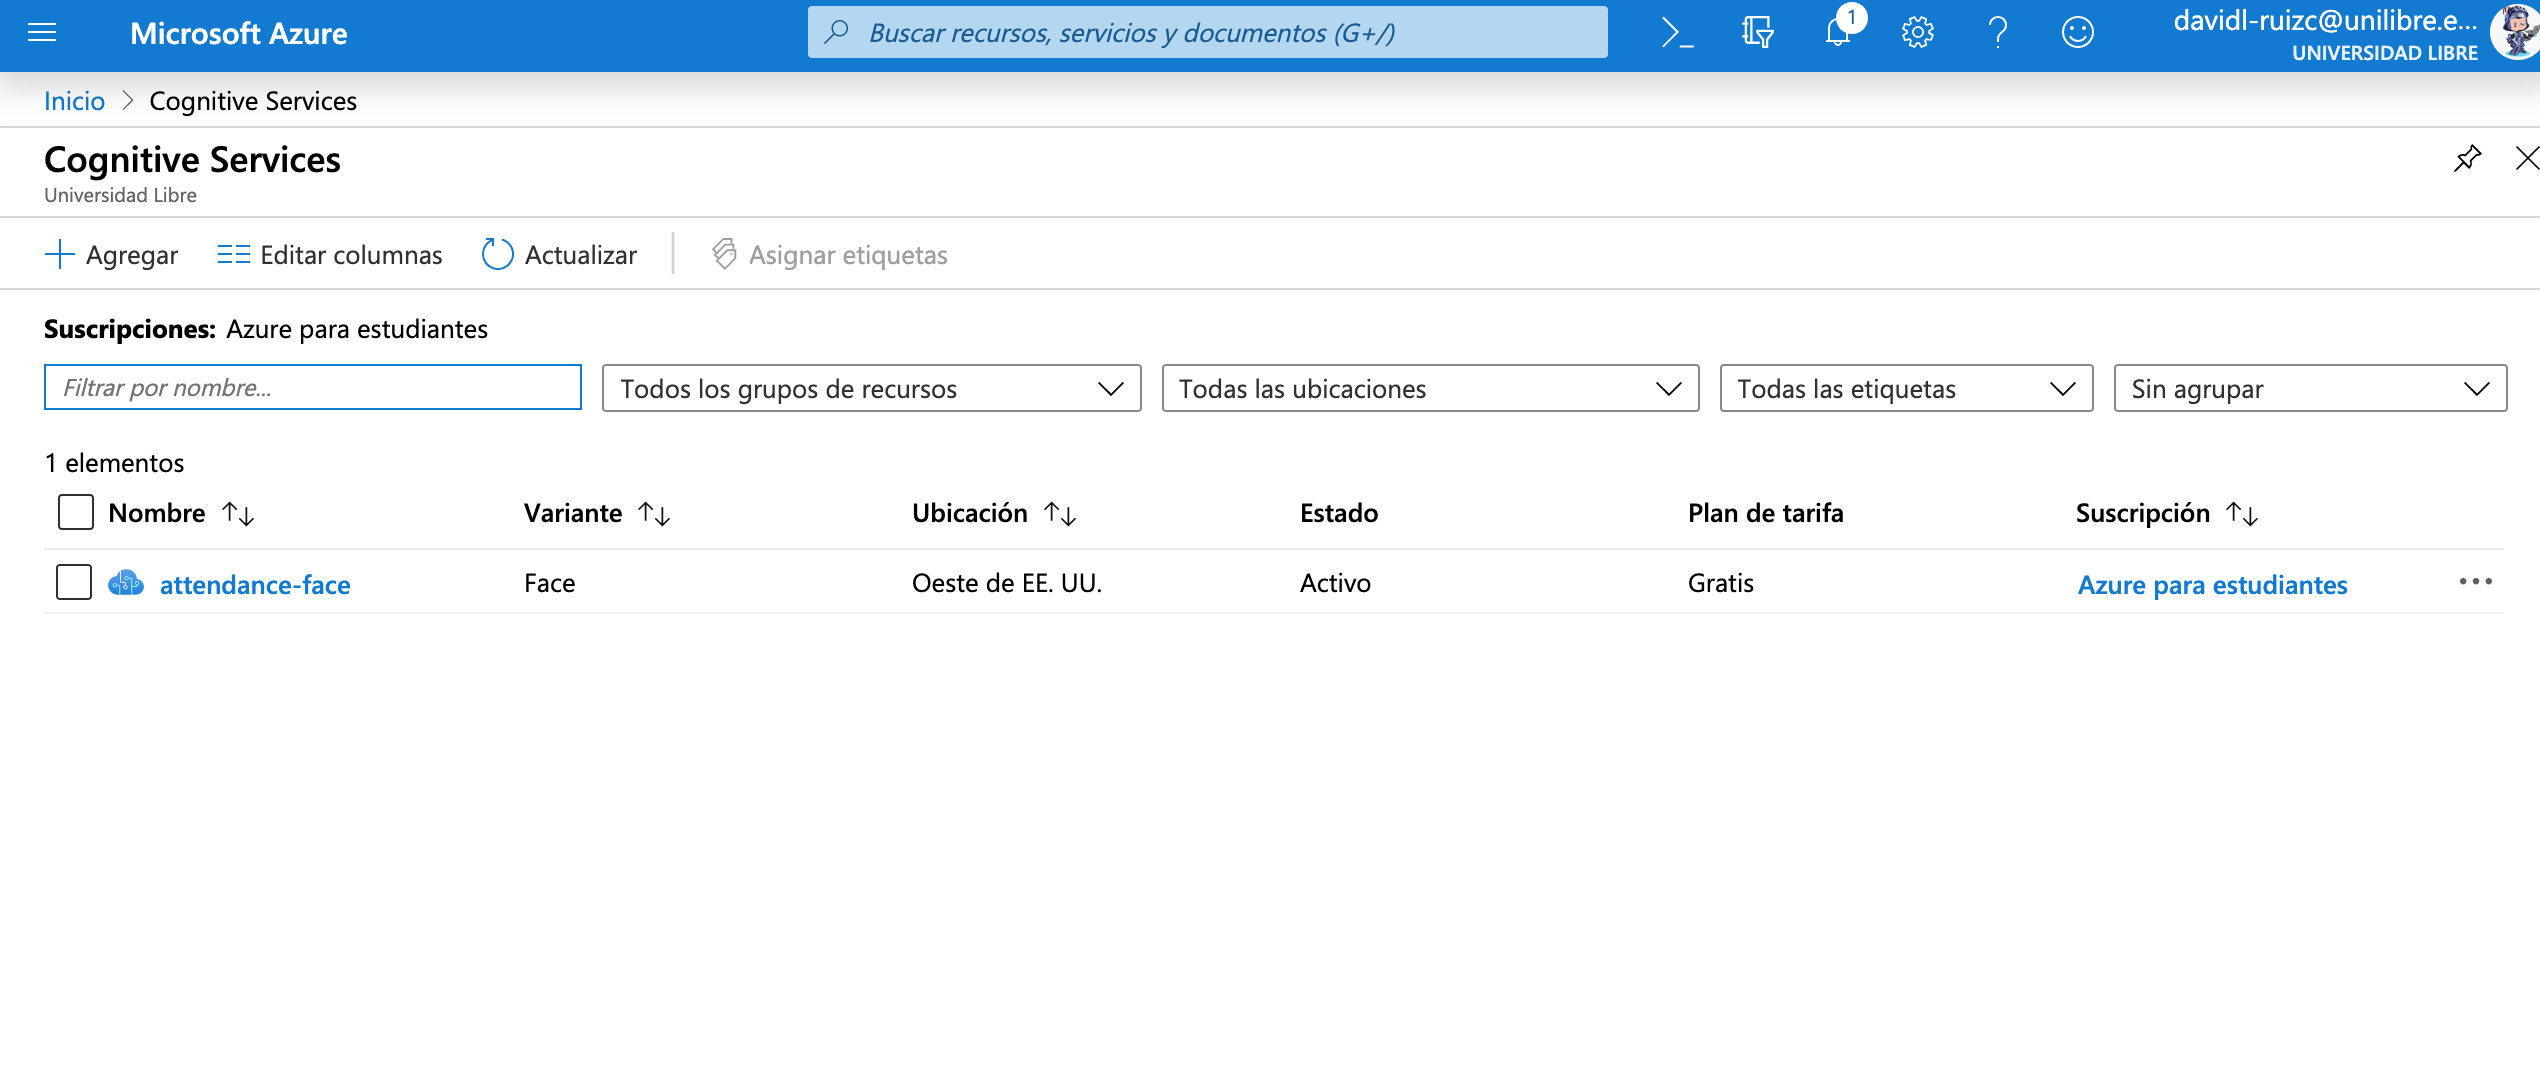This screenshot has height=1076, width=2540.
Task: Click the Ubicación column header label
Action: pos(970,513)
